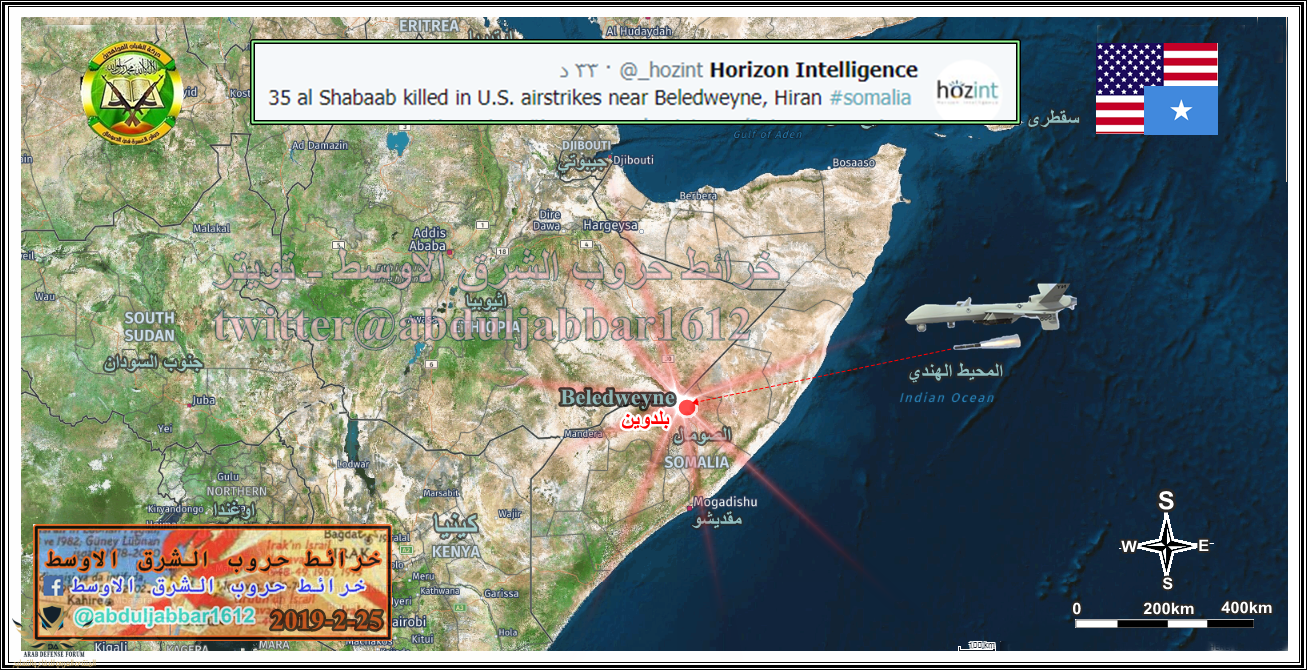Click the Arabic جنوب السودان label

tap(152, 362)
